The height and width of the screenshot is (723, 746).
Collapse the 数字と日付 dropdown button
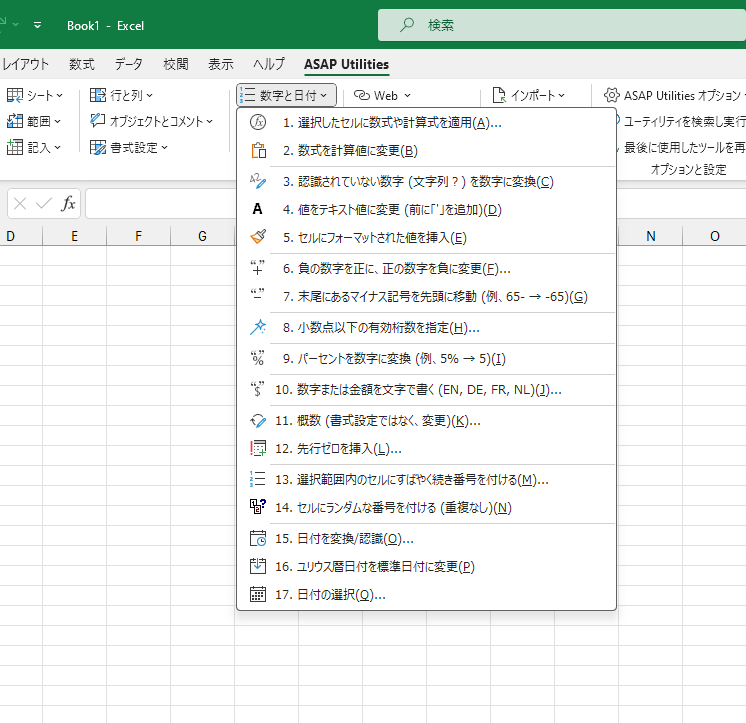[286, 95]
